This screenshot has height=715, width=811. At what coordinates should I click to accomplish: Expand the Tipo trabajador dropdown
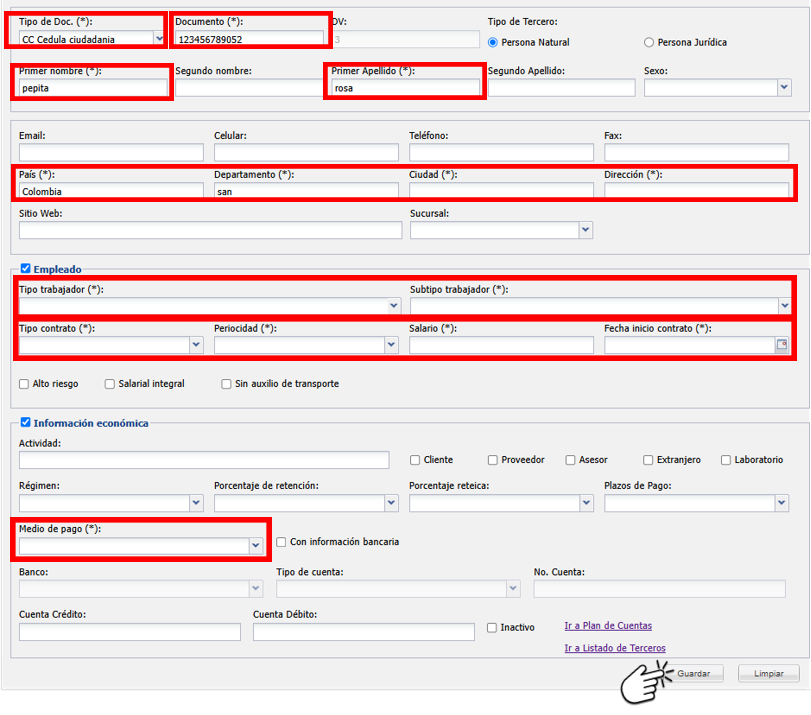(394, 306)
